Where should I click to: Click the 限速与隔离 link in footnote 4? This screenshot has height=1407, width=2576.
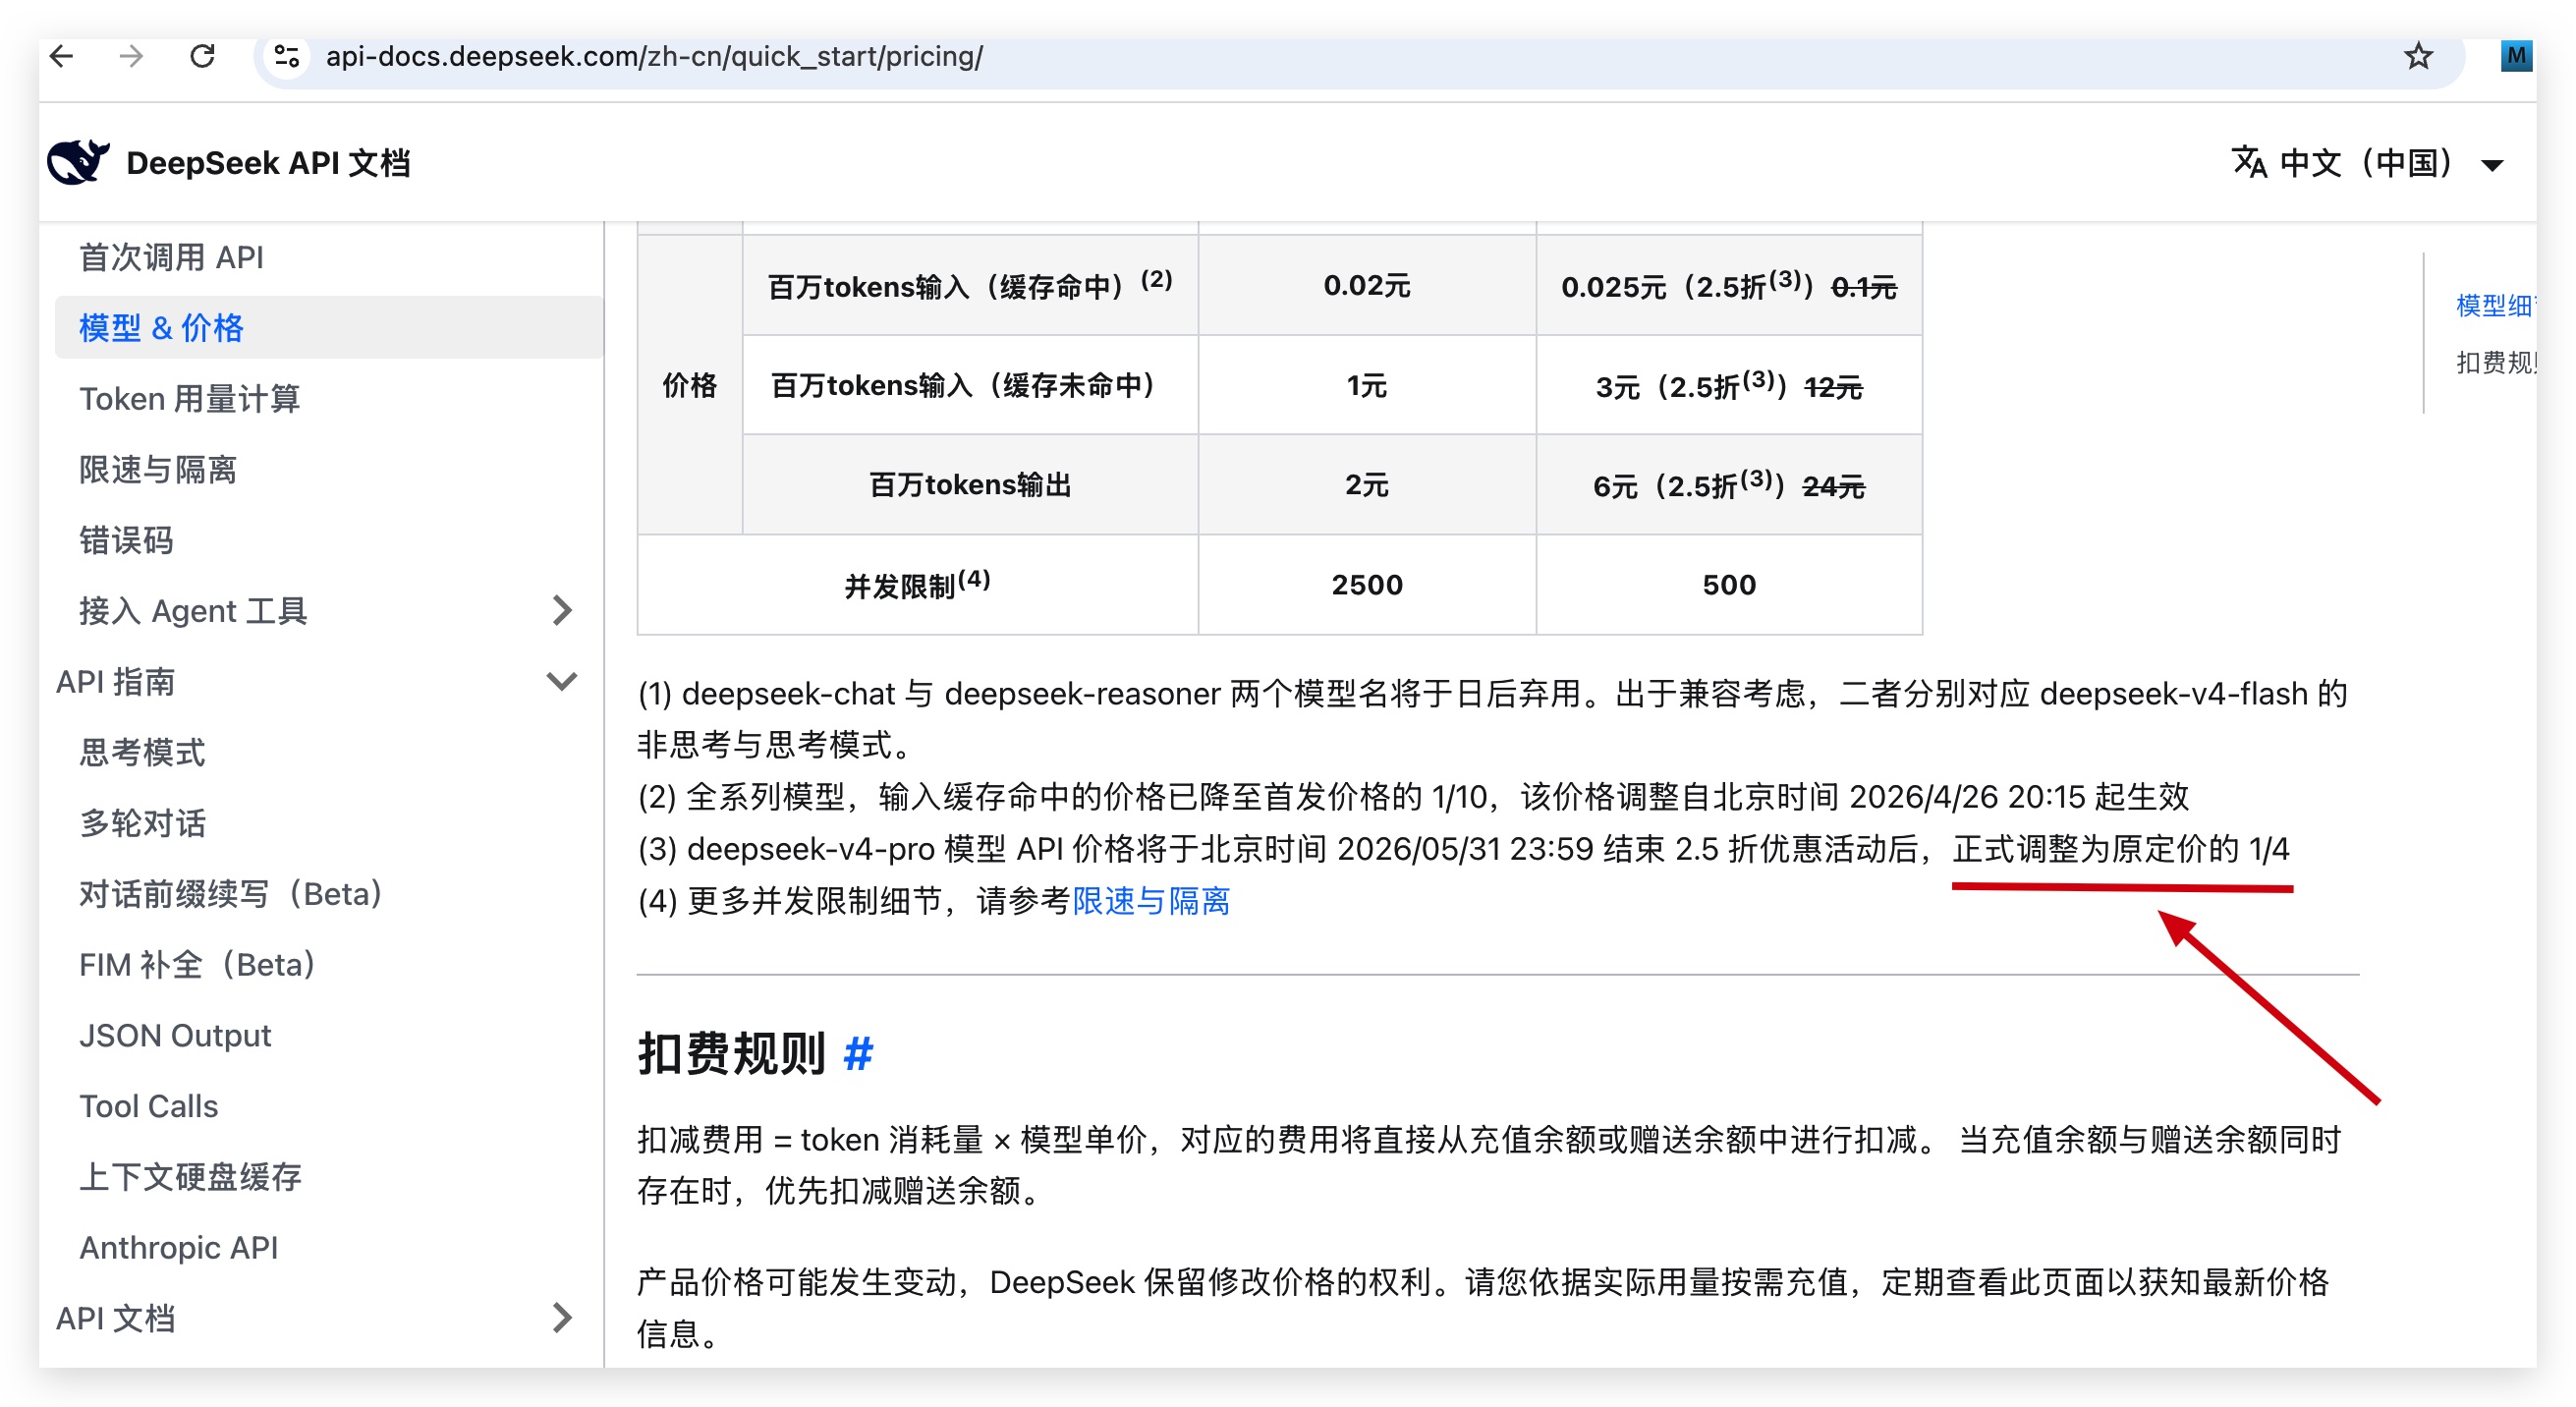[1151, 900]
